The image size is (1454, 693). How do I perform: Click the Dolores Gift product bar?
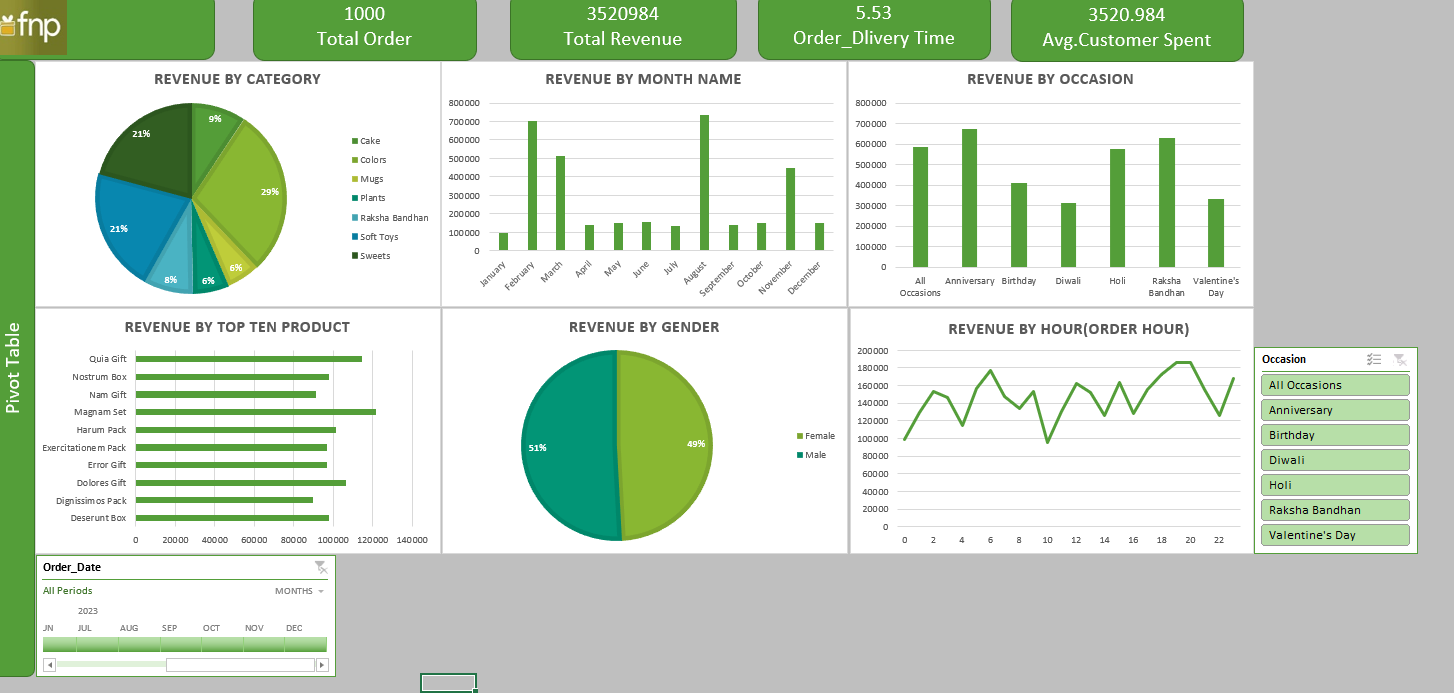pos(241,483)
